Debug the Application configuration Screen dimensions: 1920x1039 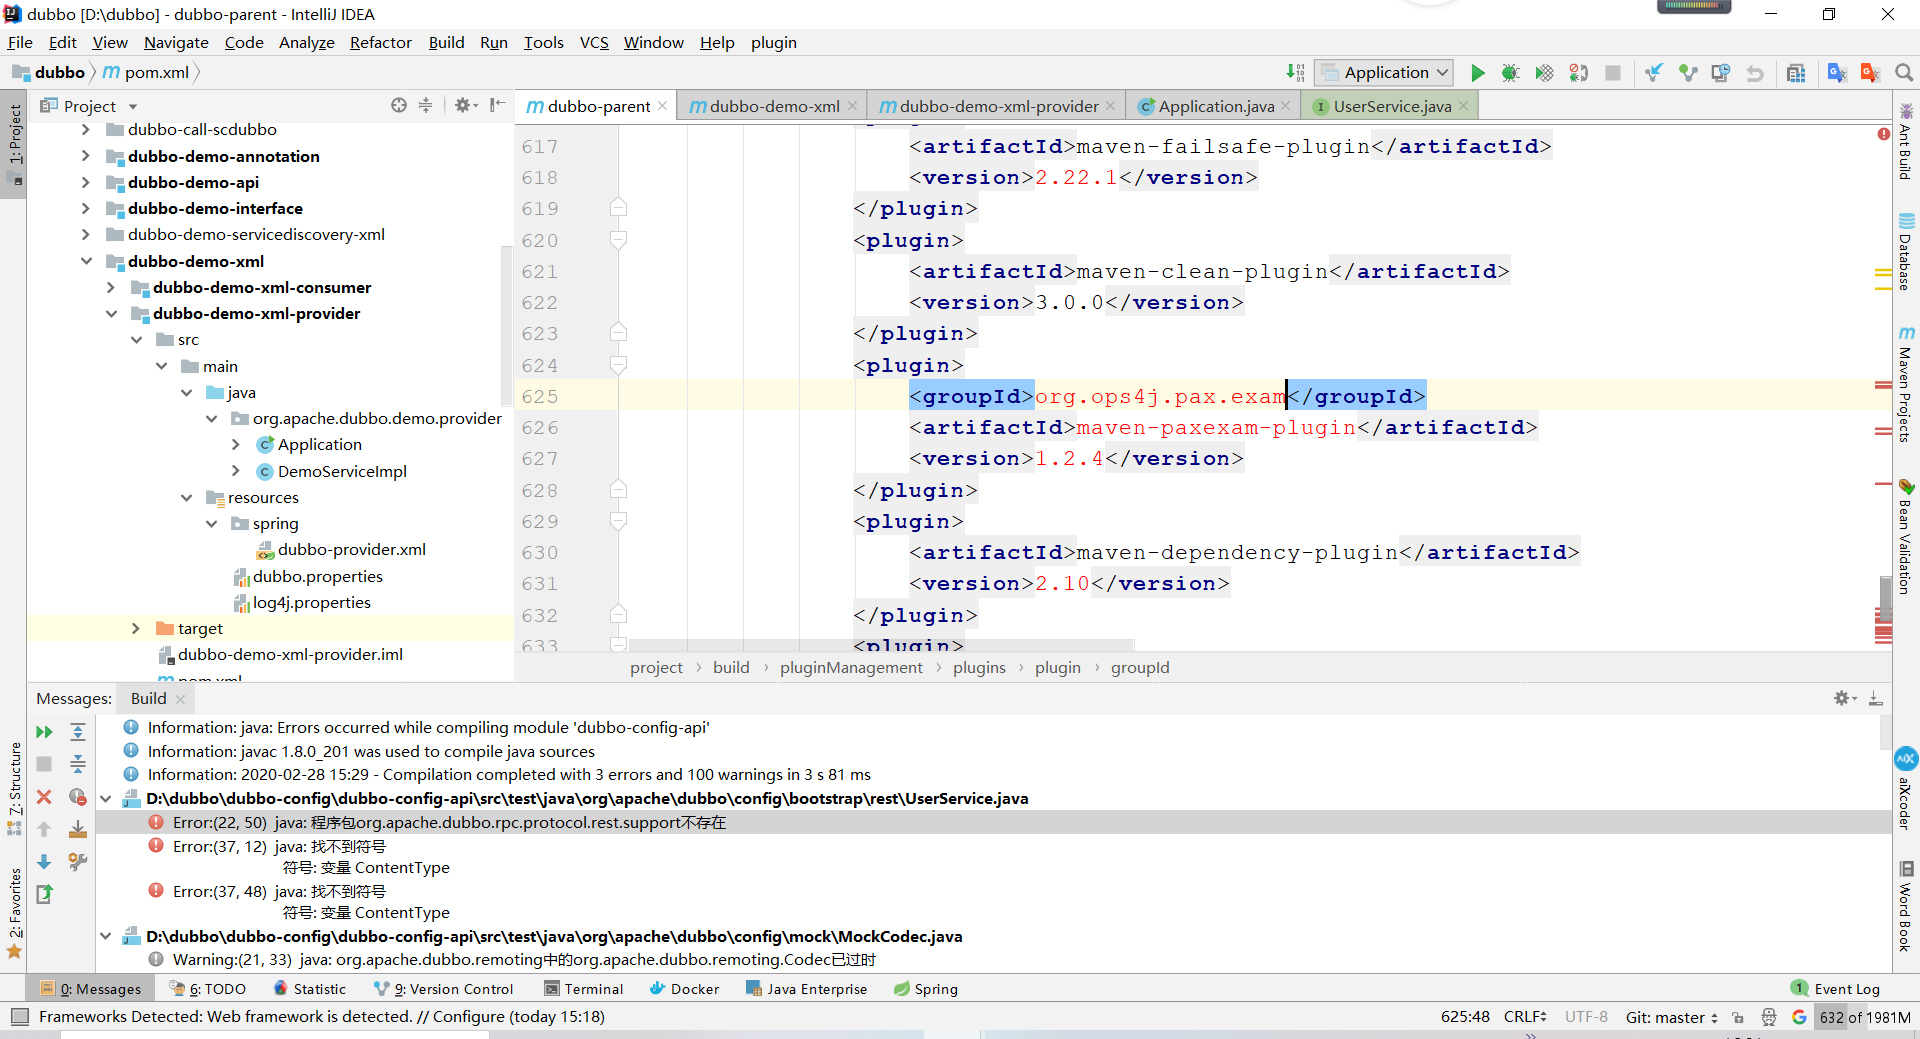click(1510, 73)
